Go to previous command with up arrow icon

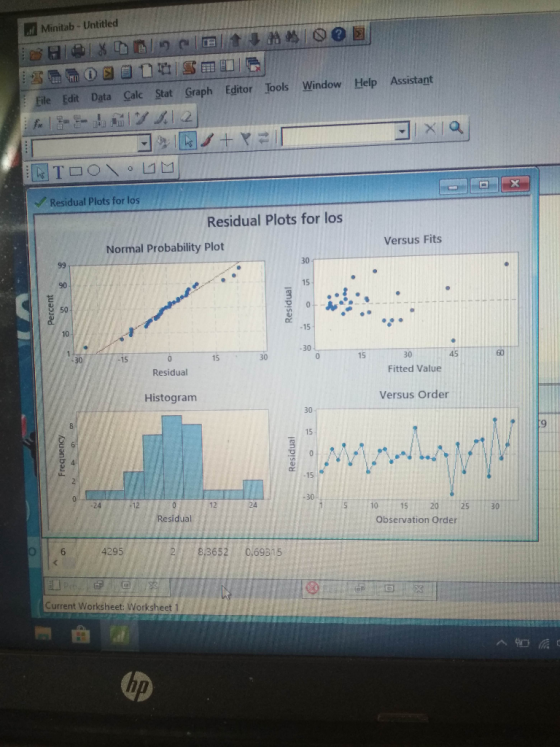pos(235,41)
